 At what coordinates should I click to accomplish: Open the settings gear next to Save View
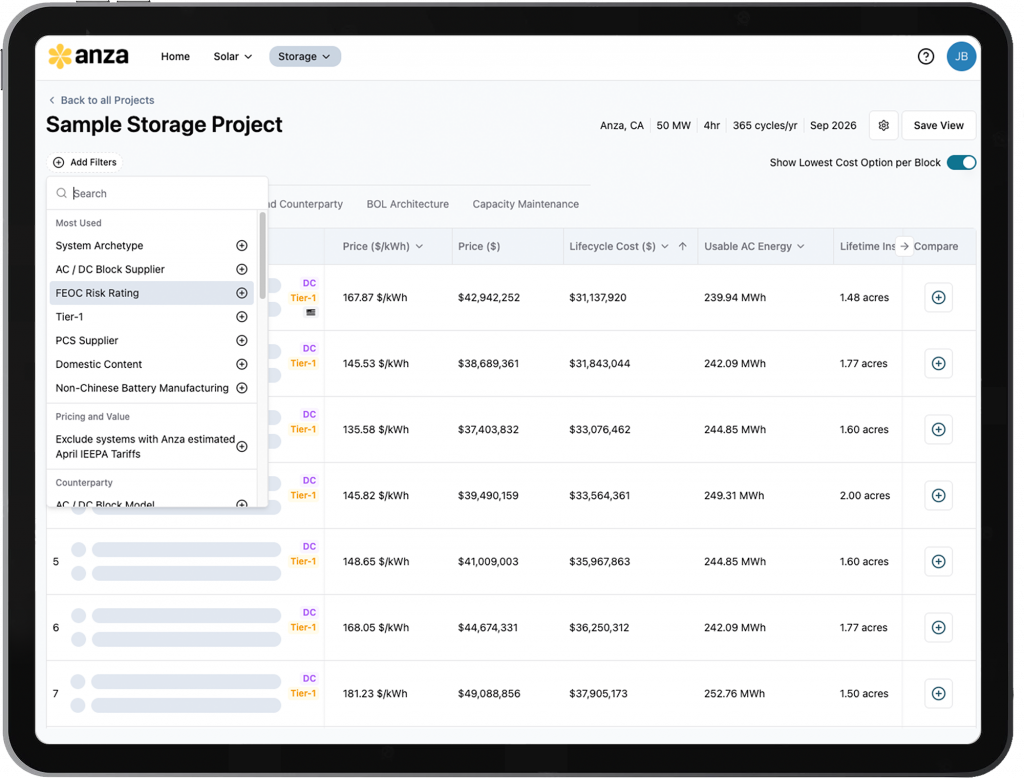[x=883, y=126]
